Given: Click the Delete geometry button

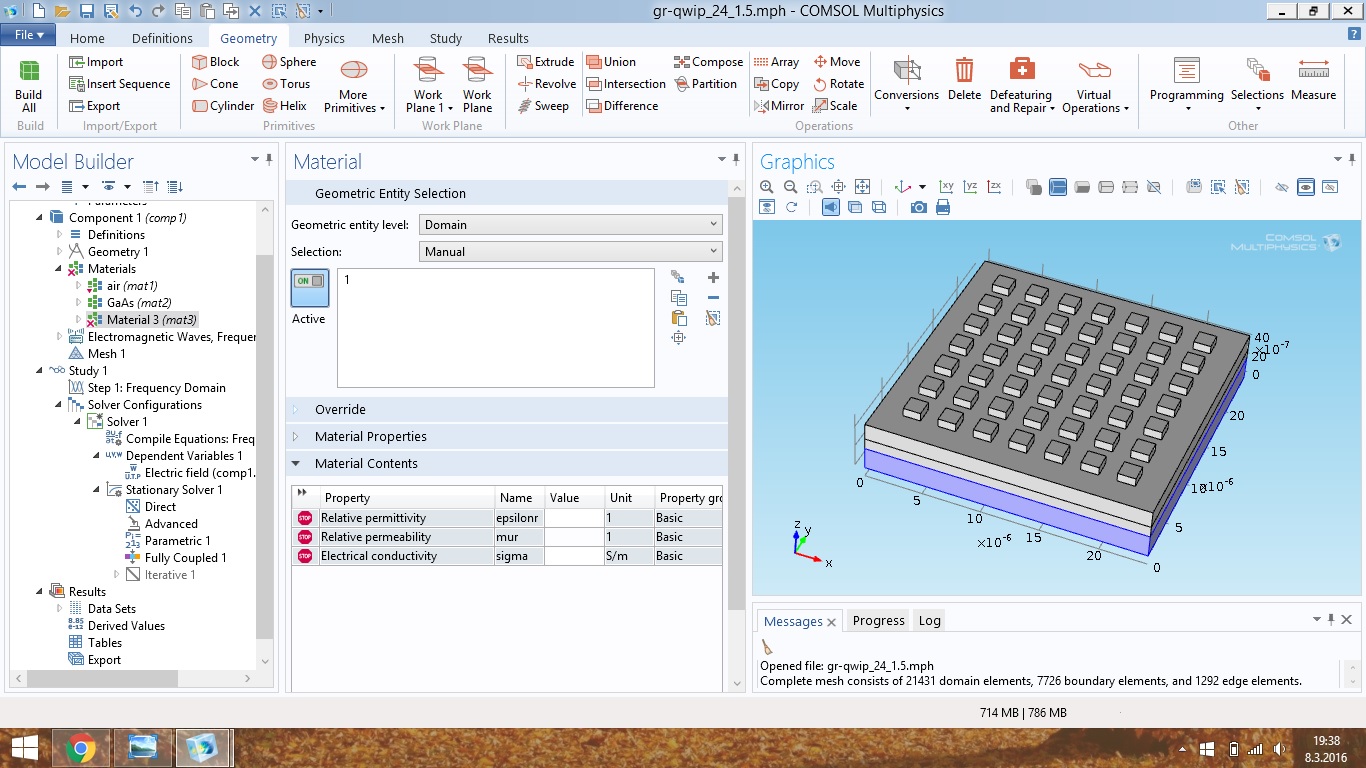Looking at the screenshot, I should pyautogui.click(x=964, y=80).
